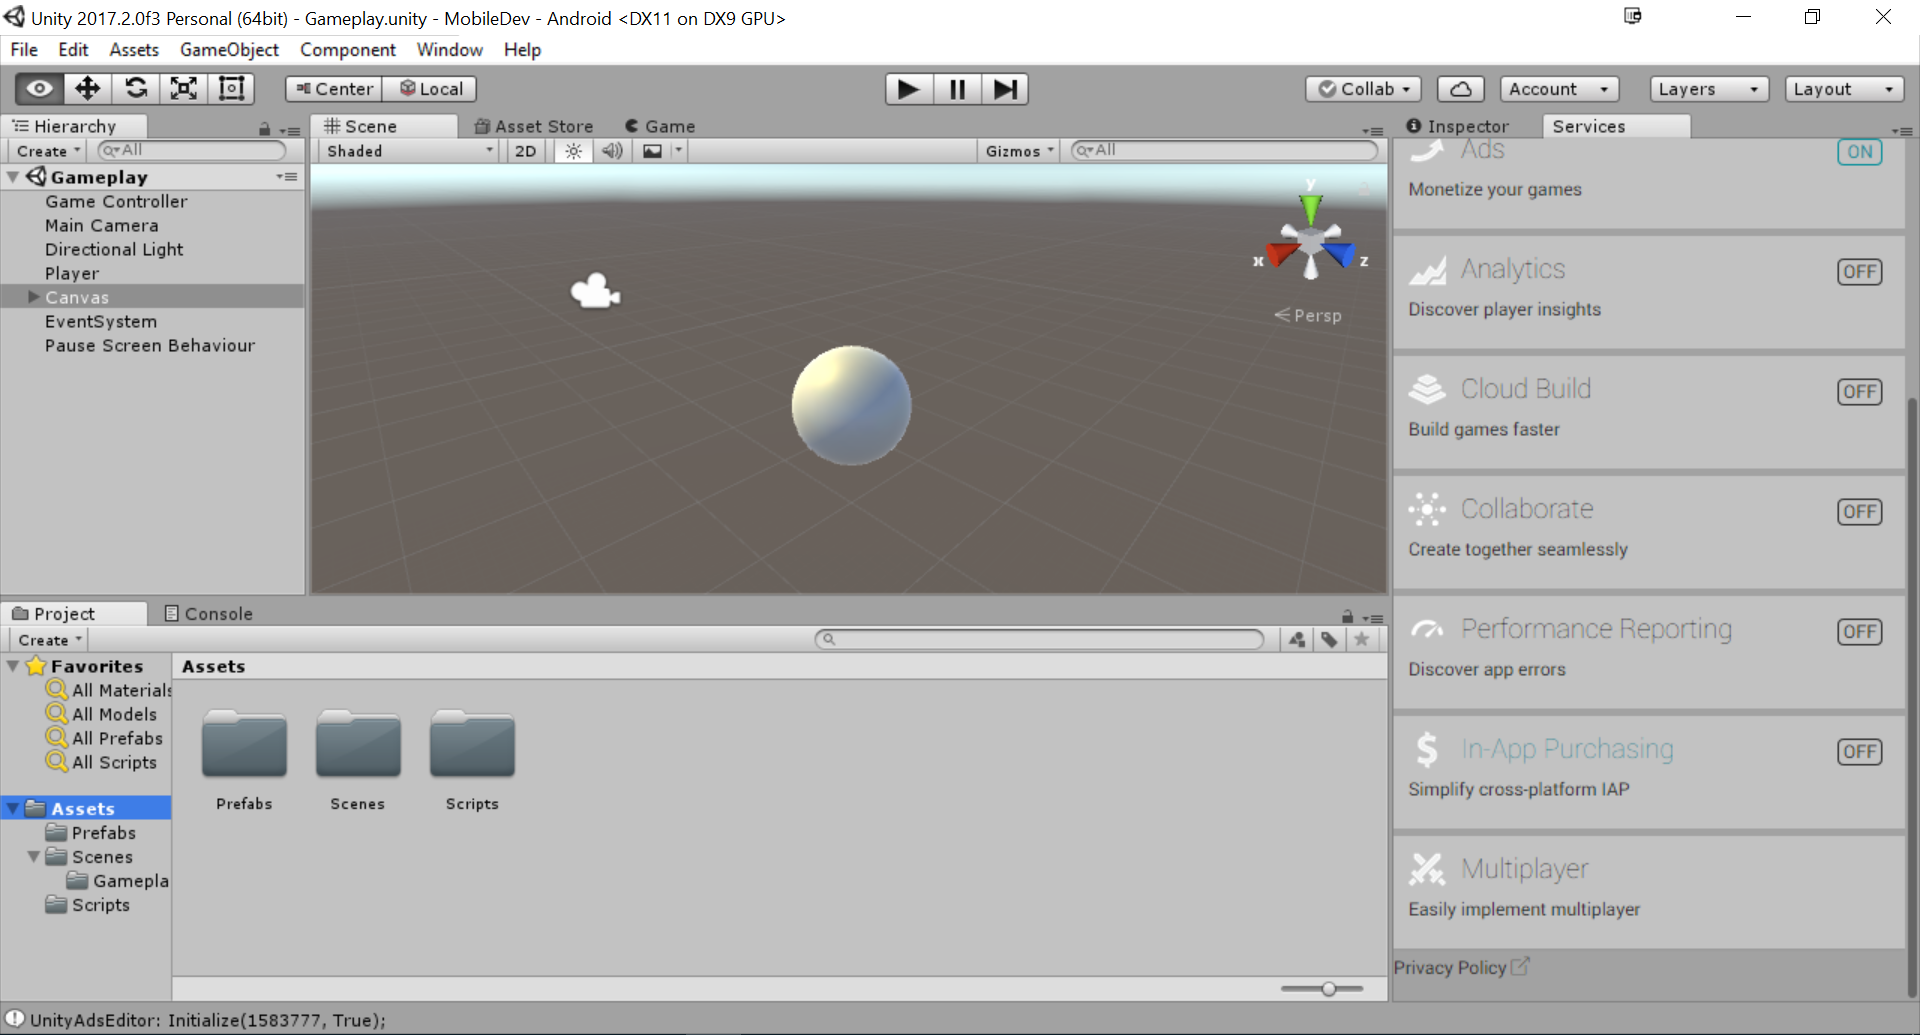Lock the Project panel

(x=1347, y=617)
